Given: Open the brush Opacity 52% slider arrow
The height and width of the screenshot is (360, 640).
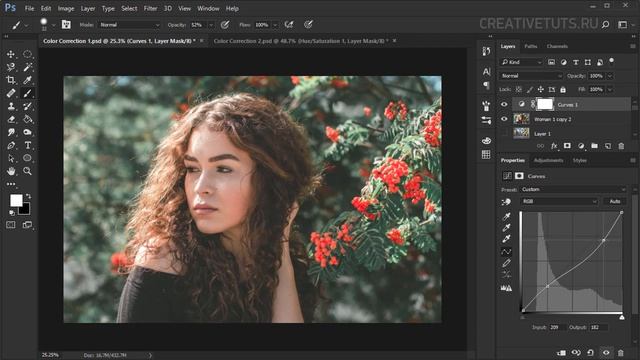Looking at the screenshot, I should [x=211, y=25].
